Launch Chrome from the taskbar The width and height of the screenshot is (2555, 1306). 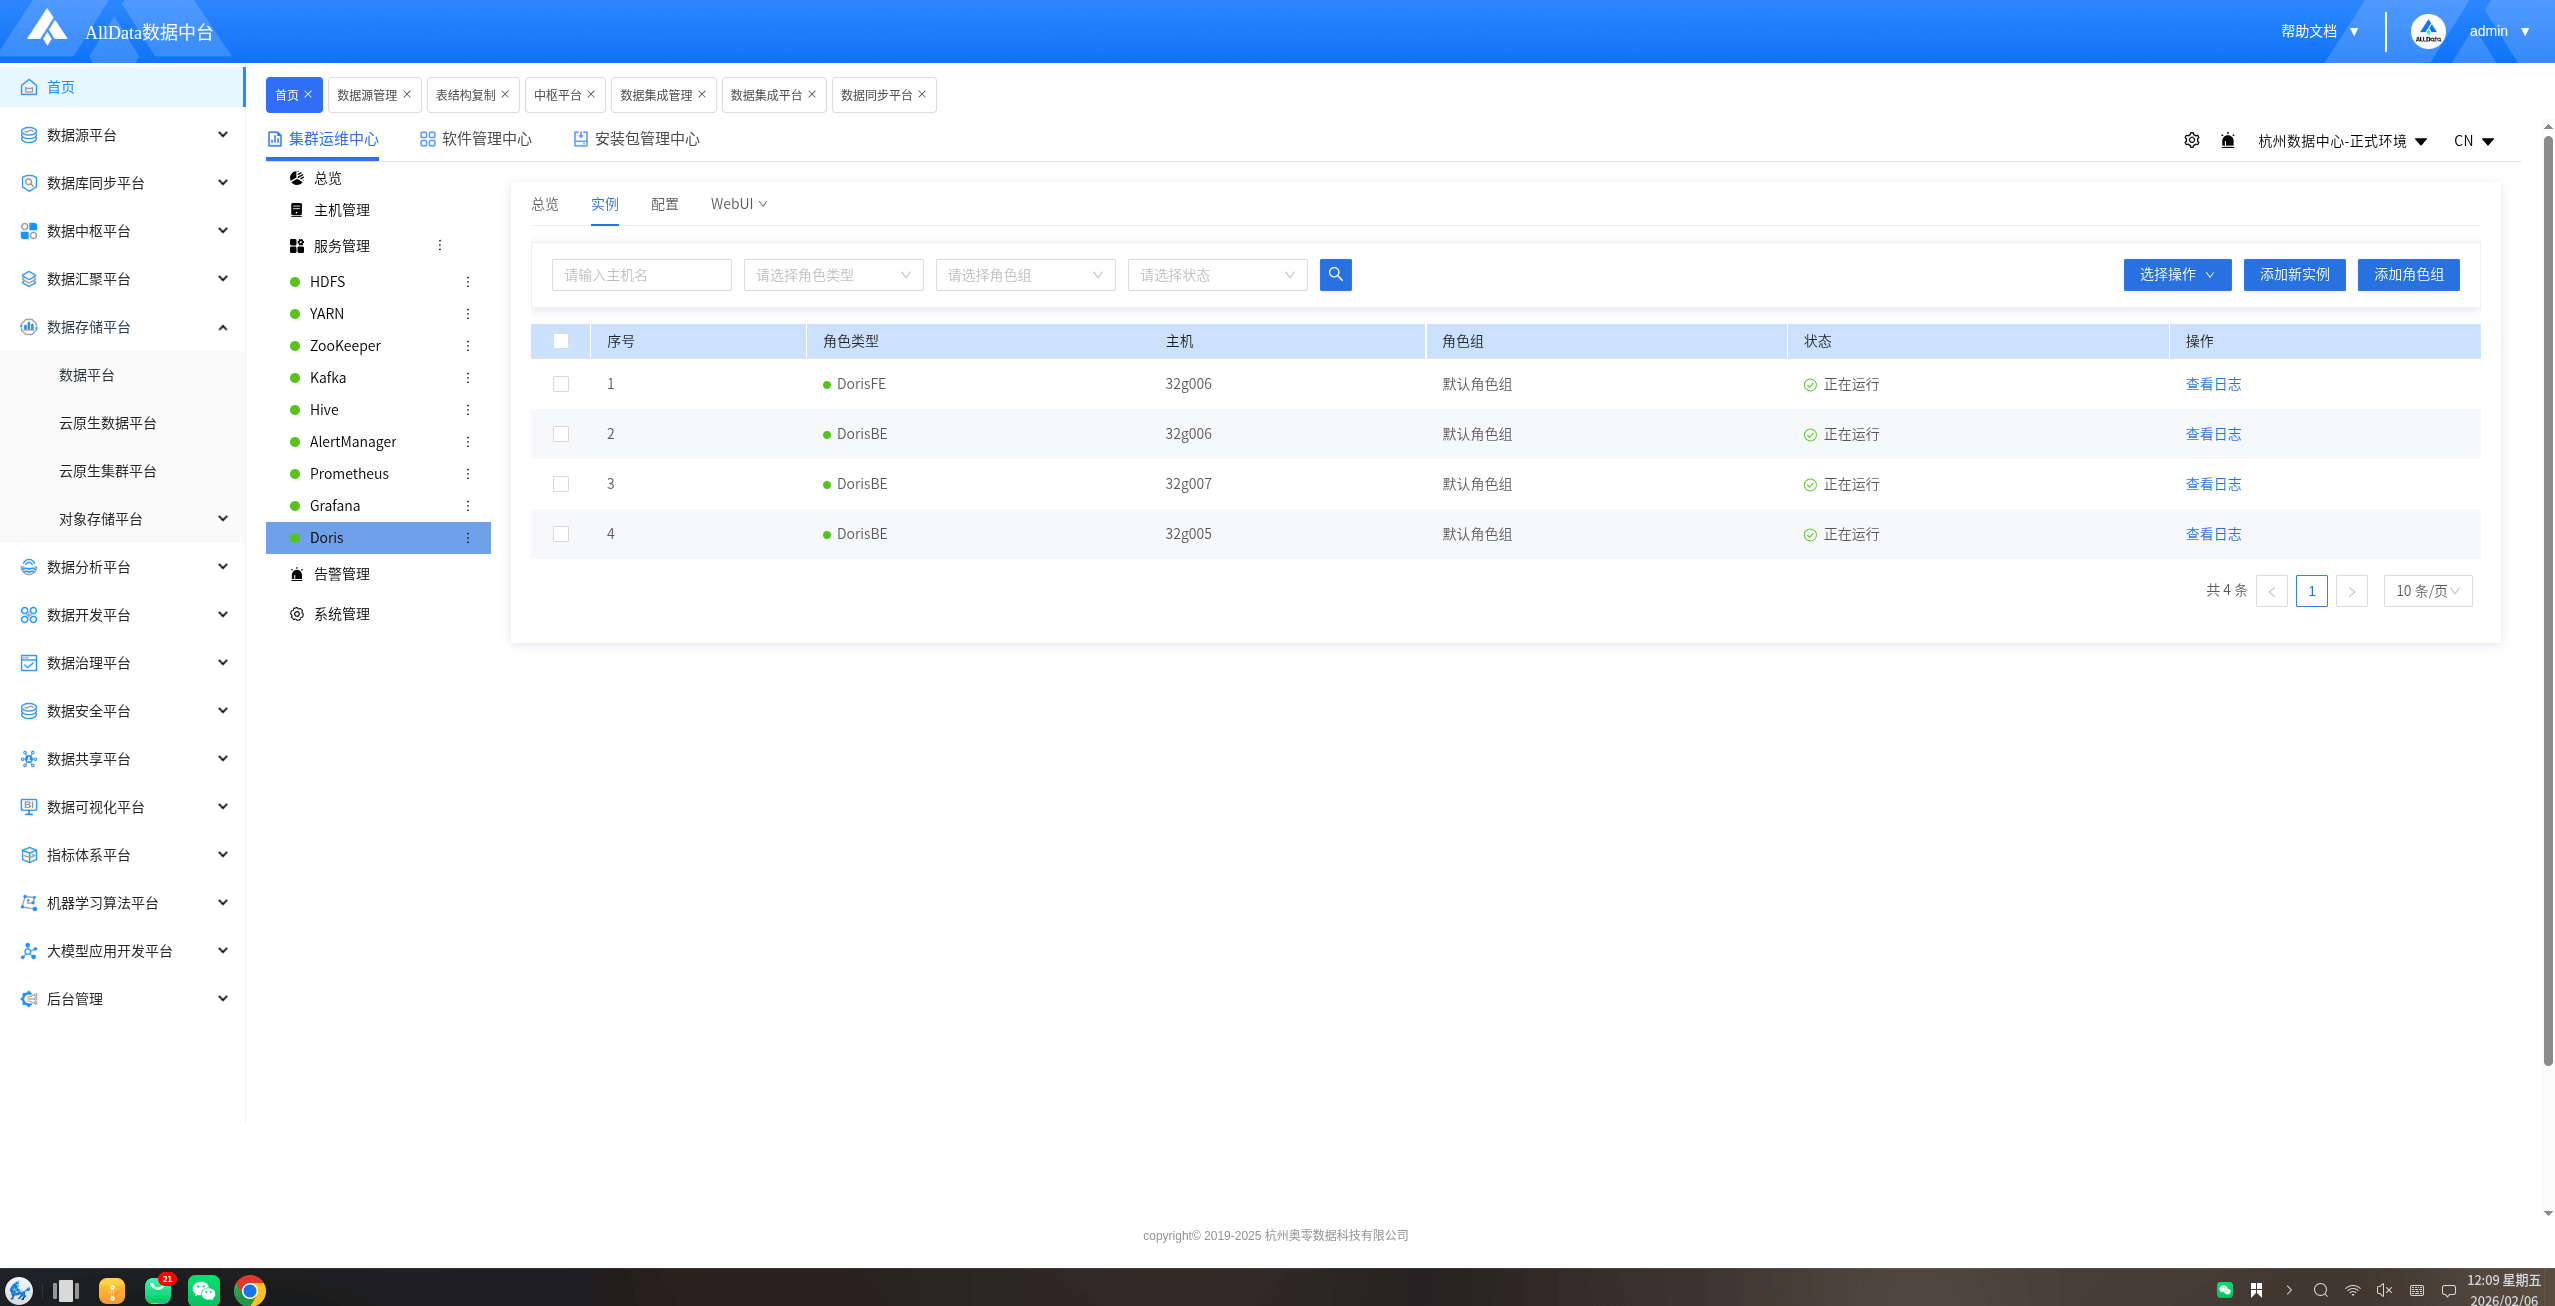[x=250, y=1290]
